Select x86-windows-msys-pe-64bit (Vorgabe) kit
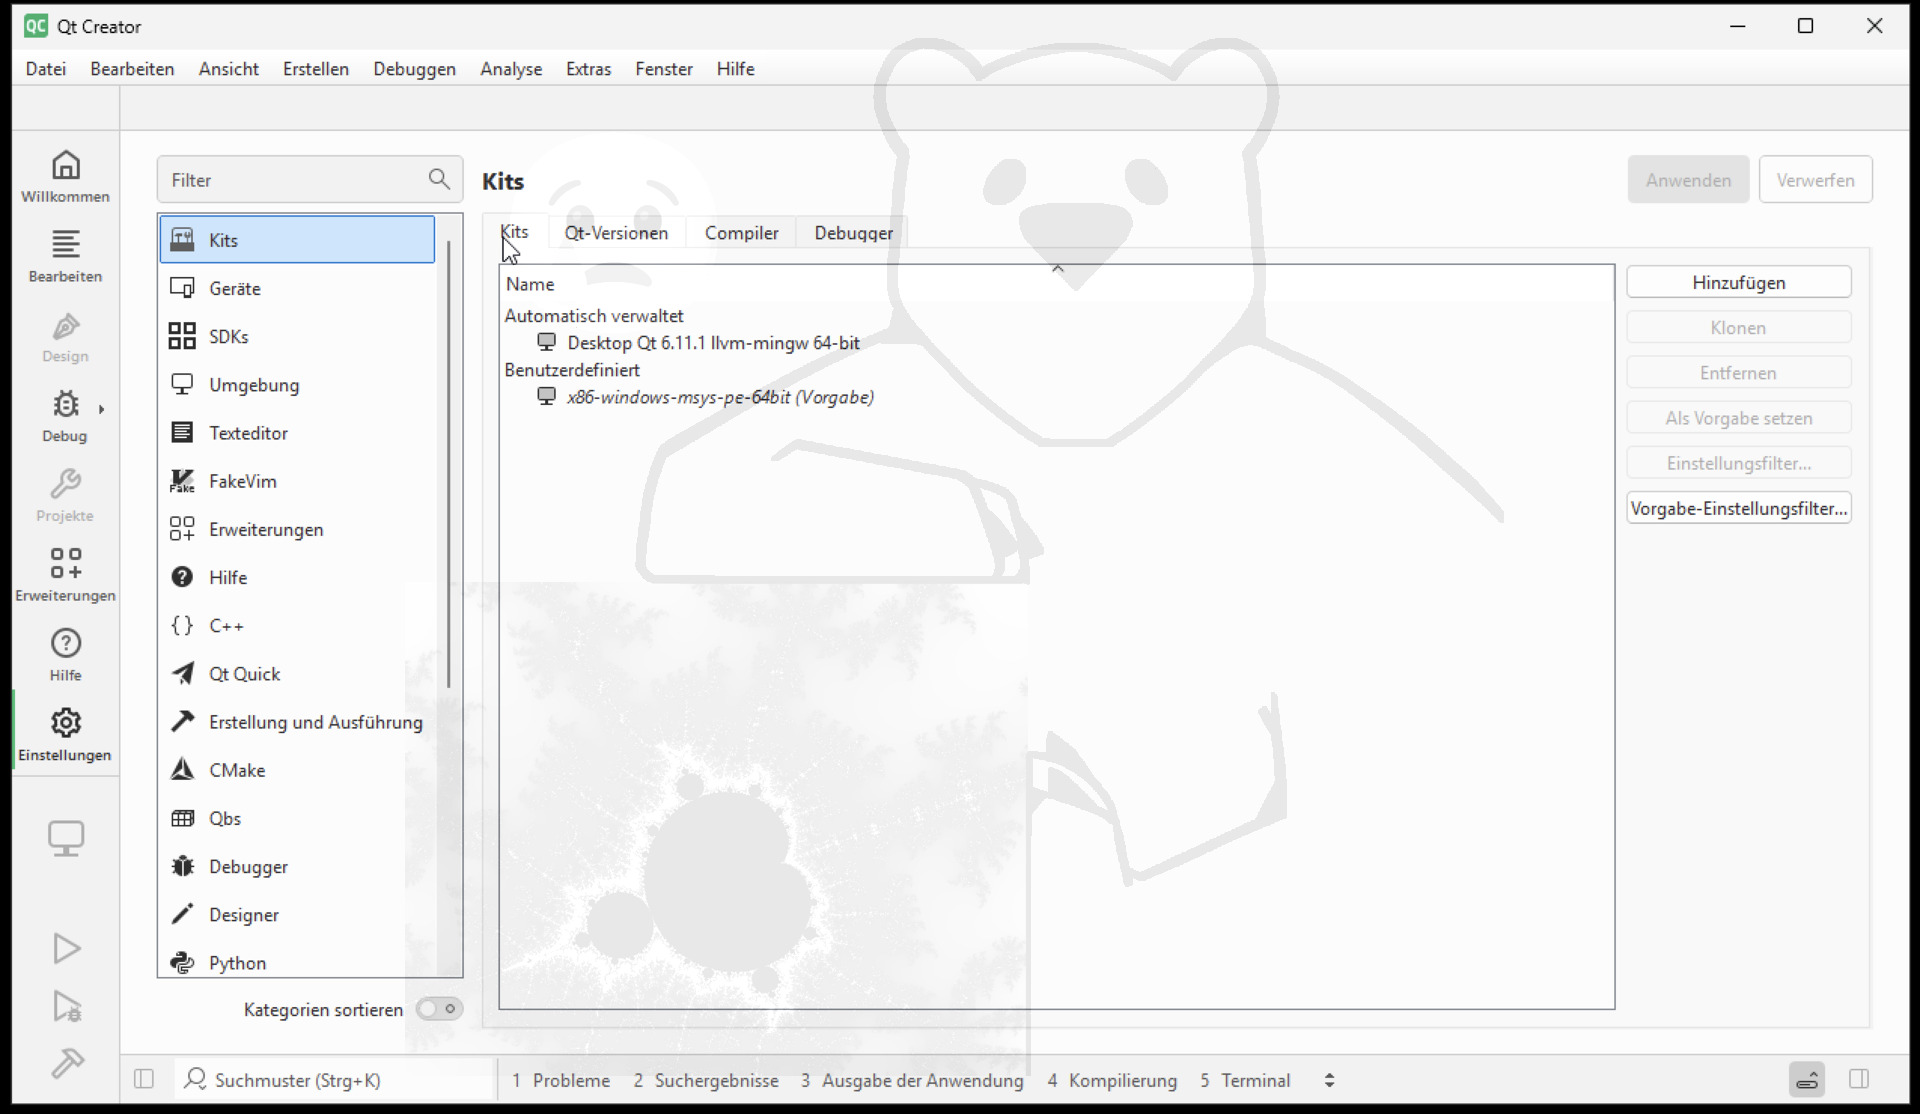This screenshot has width=1920, height=1114. tap(720, 397)
